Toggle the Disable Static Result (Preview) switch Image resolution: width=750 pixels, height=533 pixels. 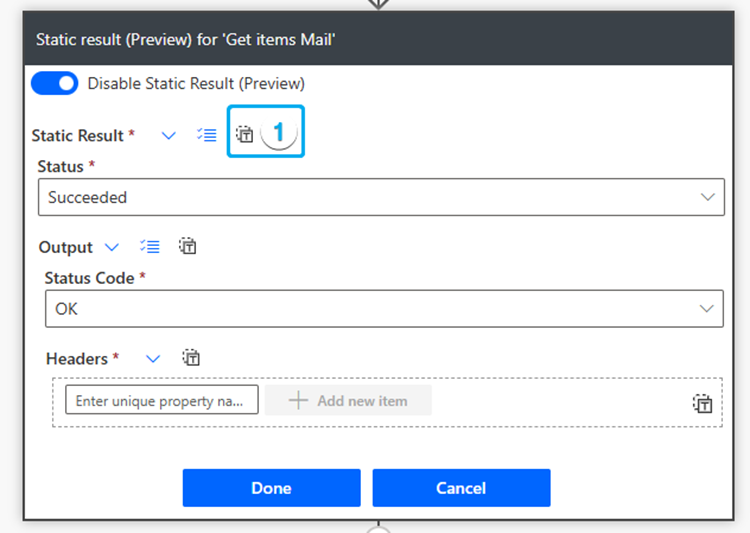click(54, 84)
